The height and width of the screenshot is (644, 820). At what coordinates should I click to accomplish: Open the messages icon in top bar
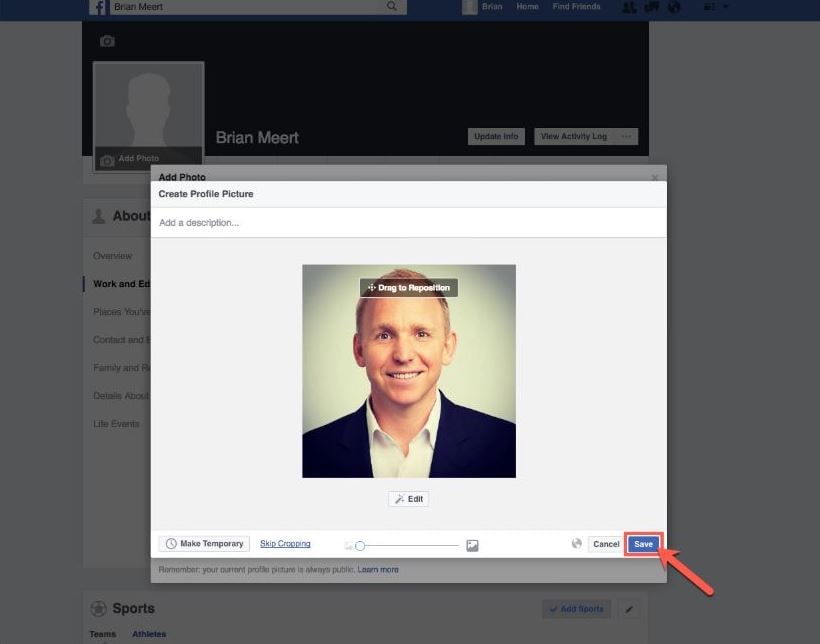[652, 7]
